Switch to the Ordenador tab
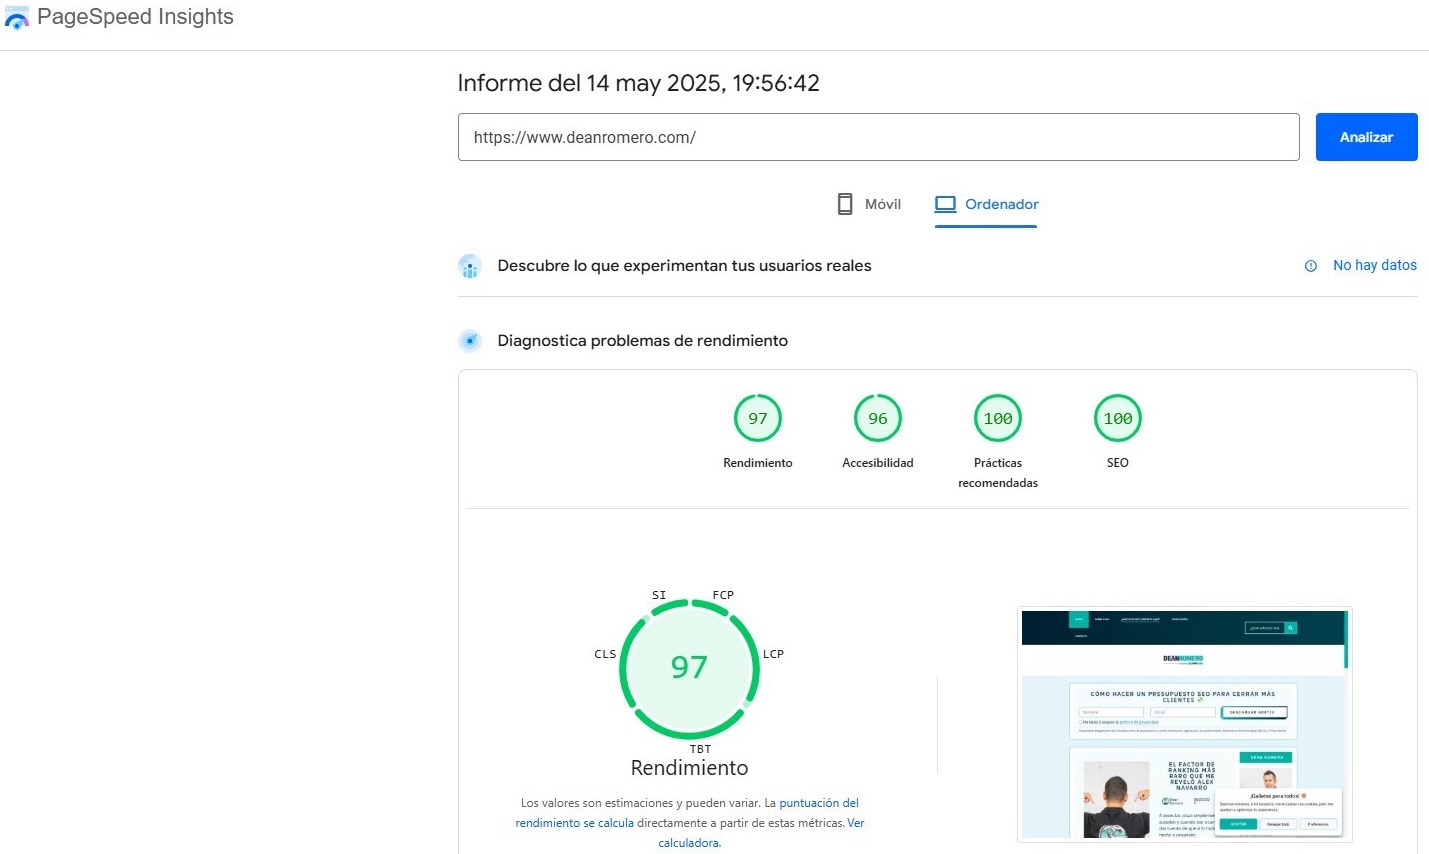This screenshot has height=854, width=1429. pyautogui.click(x=987, y=204)
